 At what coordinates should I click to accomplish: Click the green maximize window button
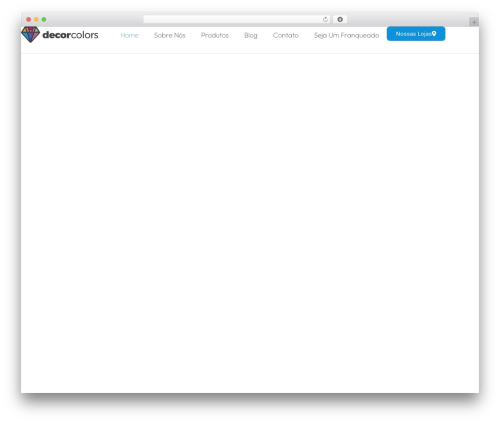pos(44,19)
